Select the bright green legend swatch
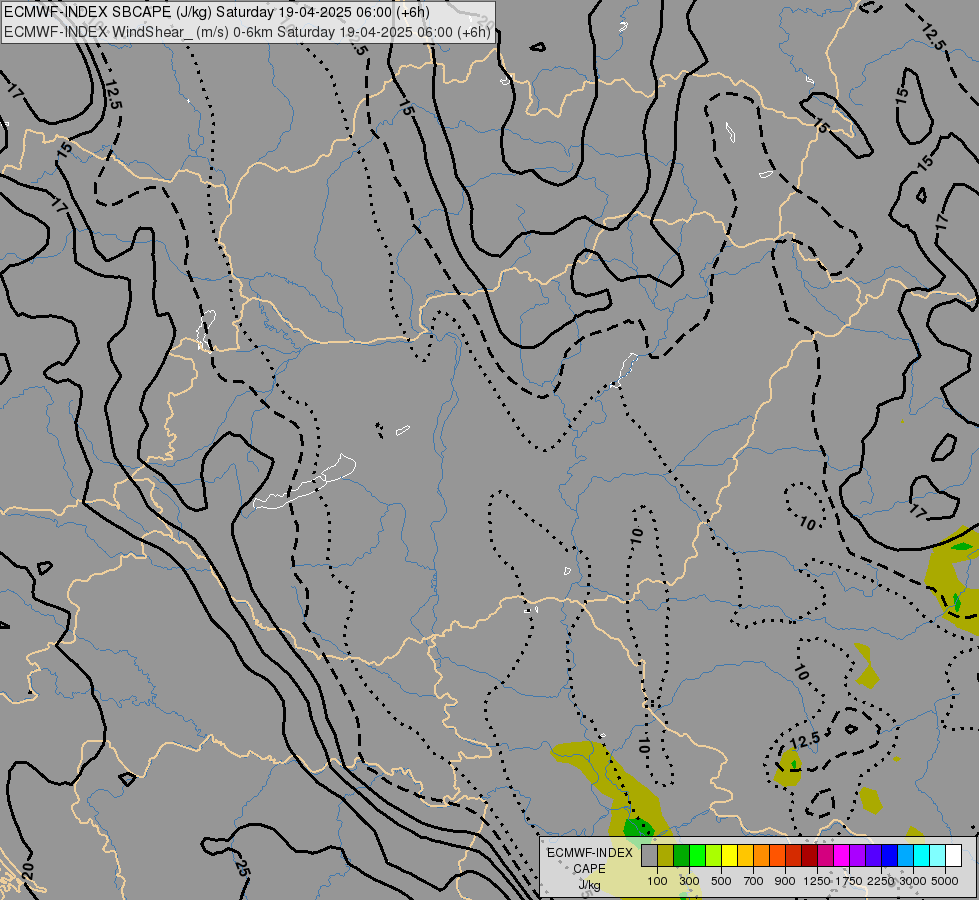The image size is (979, 900). [x=697, y=856]
